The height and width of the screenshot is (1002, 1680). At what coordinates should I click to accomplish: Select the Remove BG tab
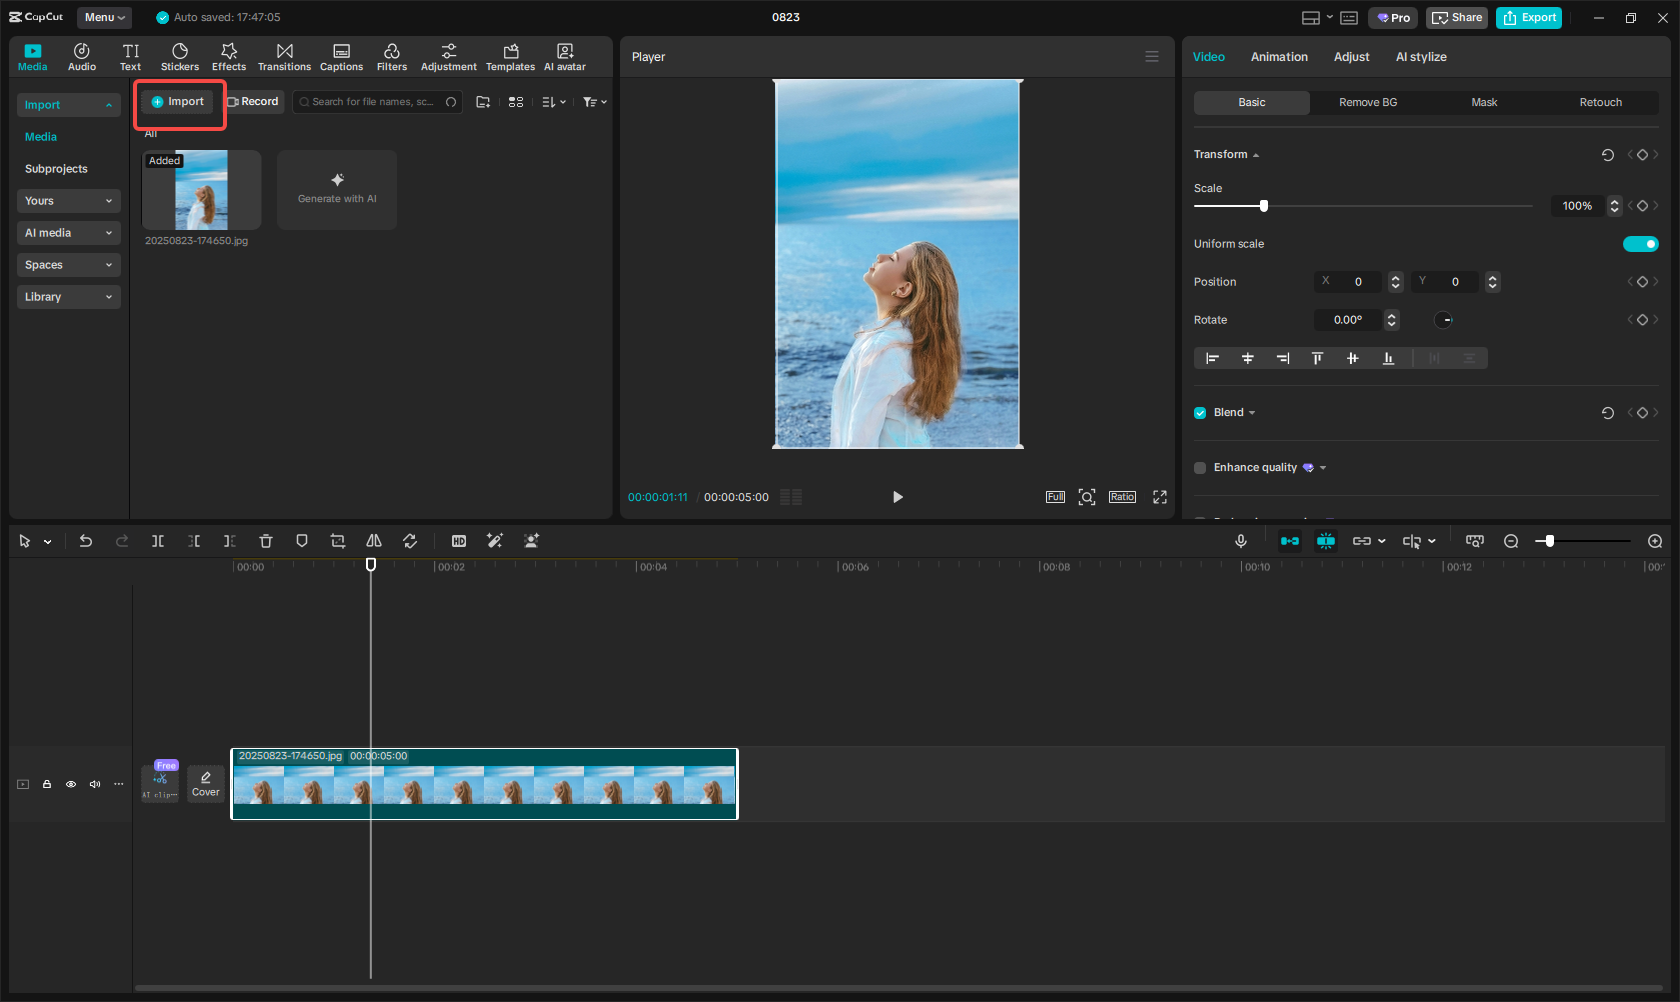(x=1368, y=103)
